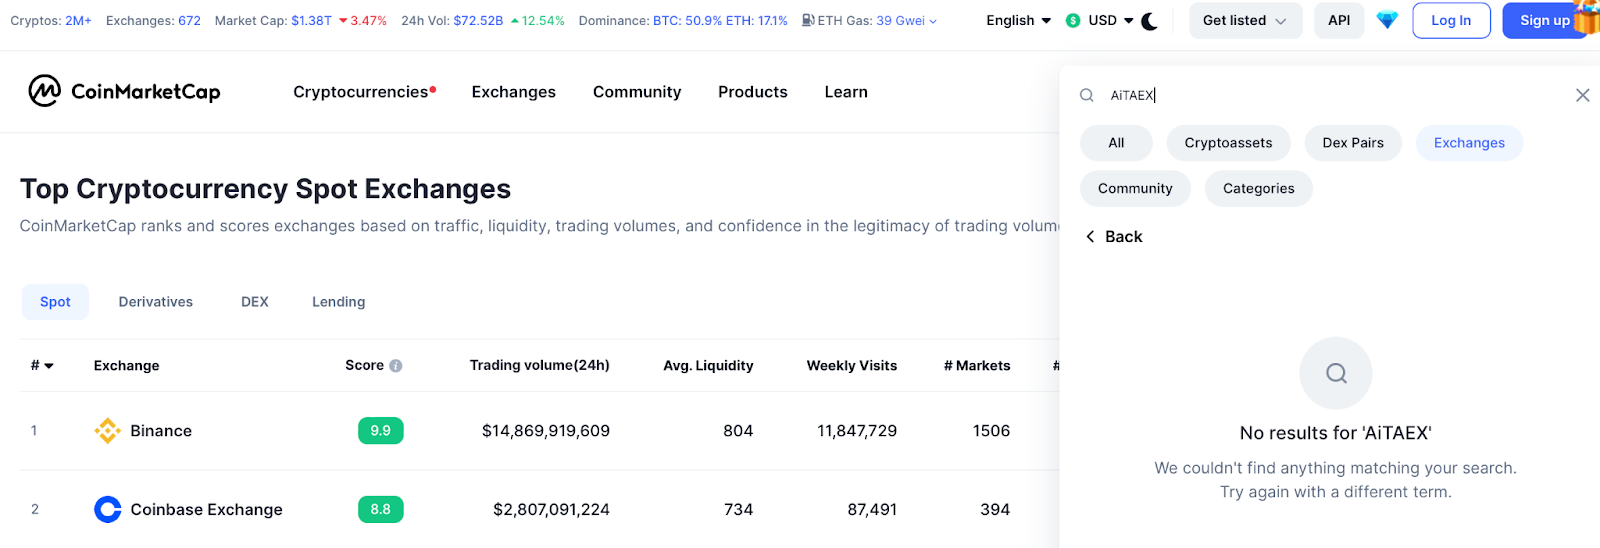This screenshot has height=548, width=1600.
Task: Select the Exchanges search filter chip
Action: (x=1469, y=143)
